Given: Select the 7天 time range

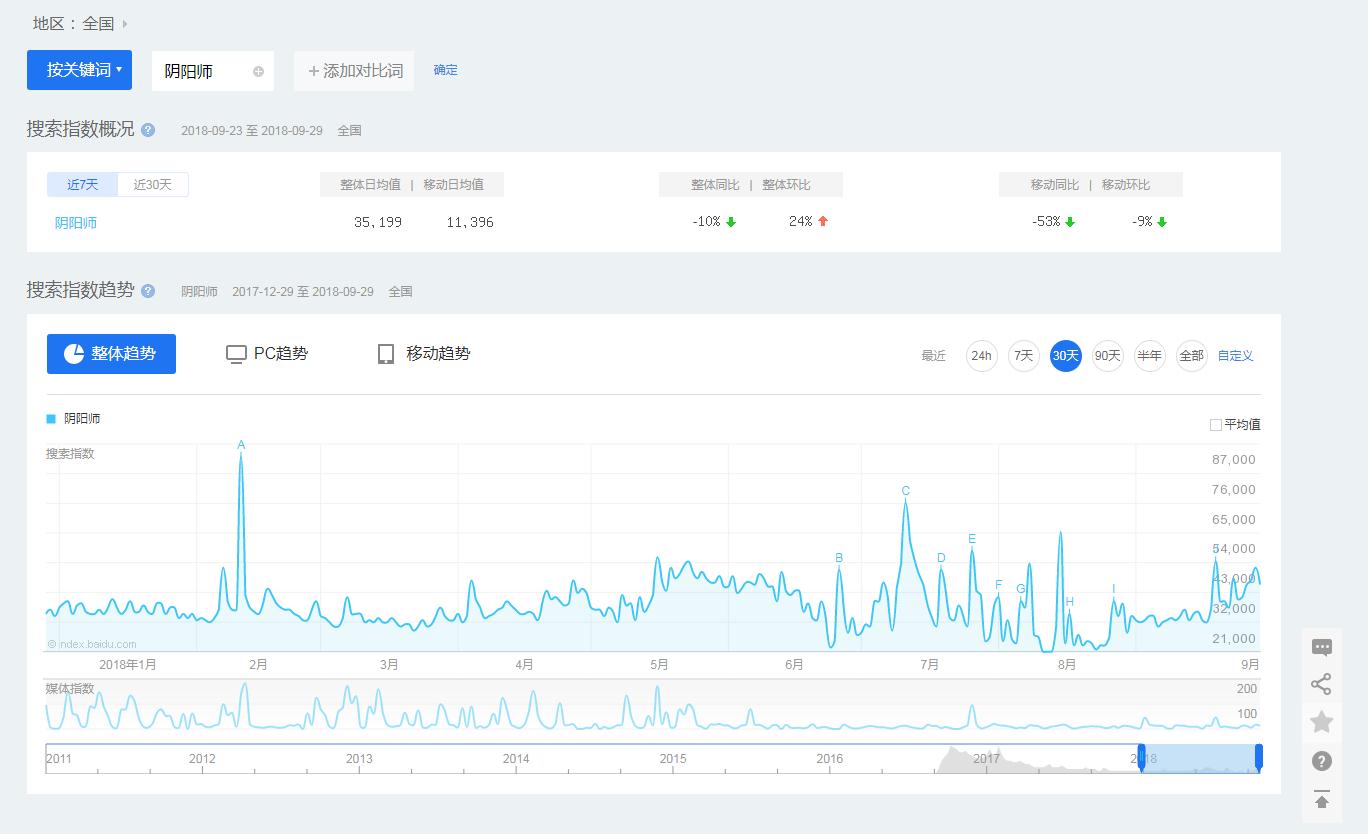Looking at the screenshot, I should click(x=1024, y=356).
